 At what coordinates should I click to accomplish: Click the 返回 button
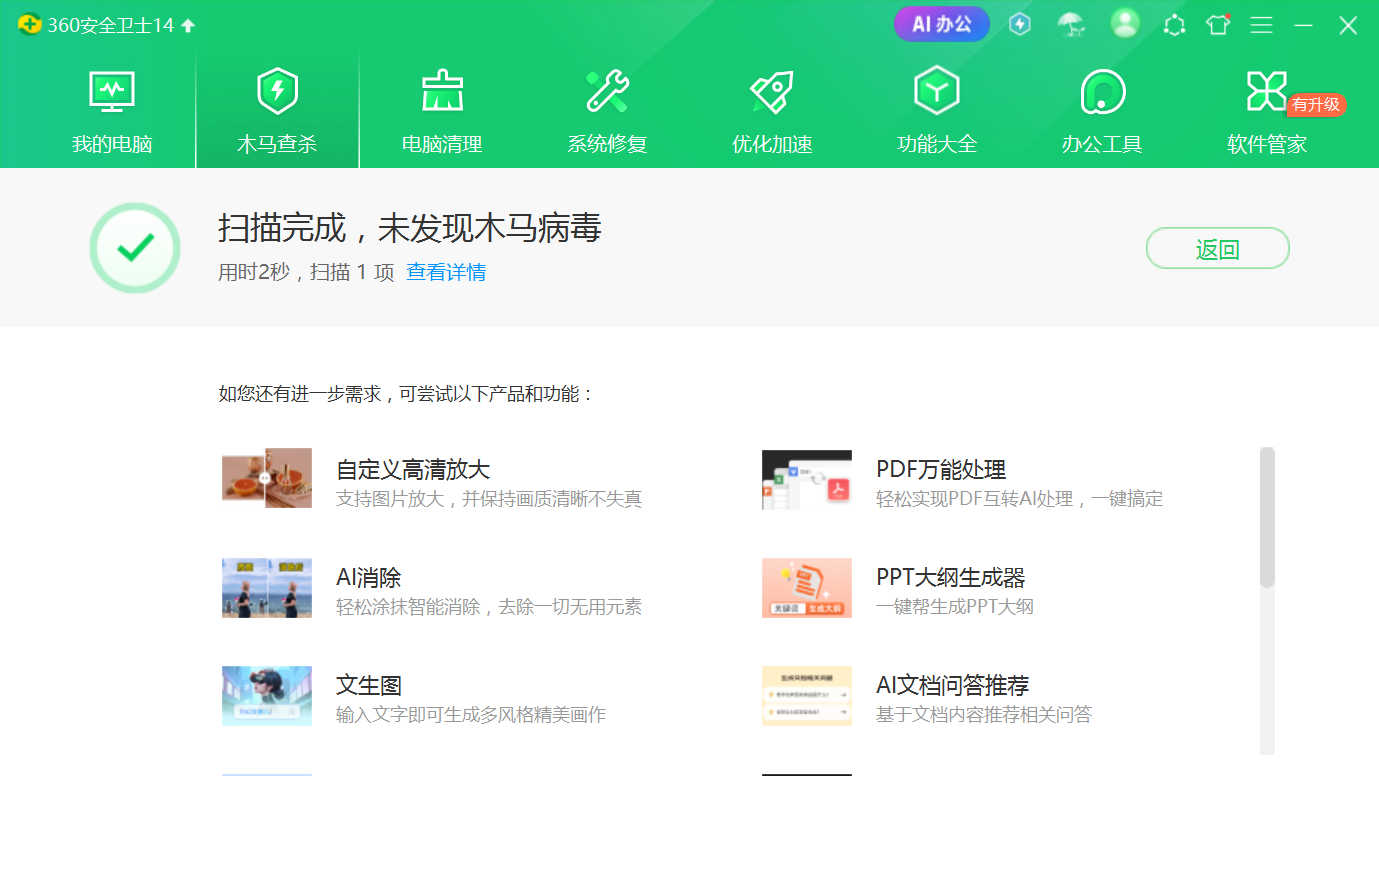coord(1217,249)
